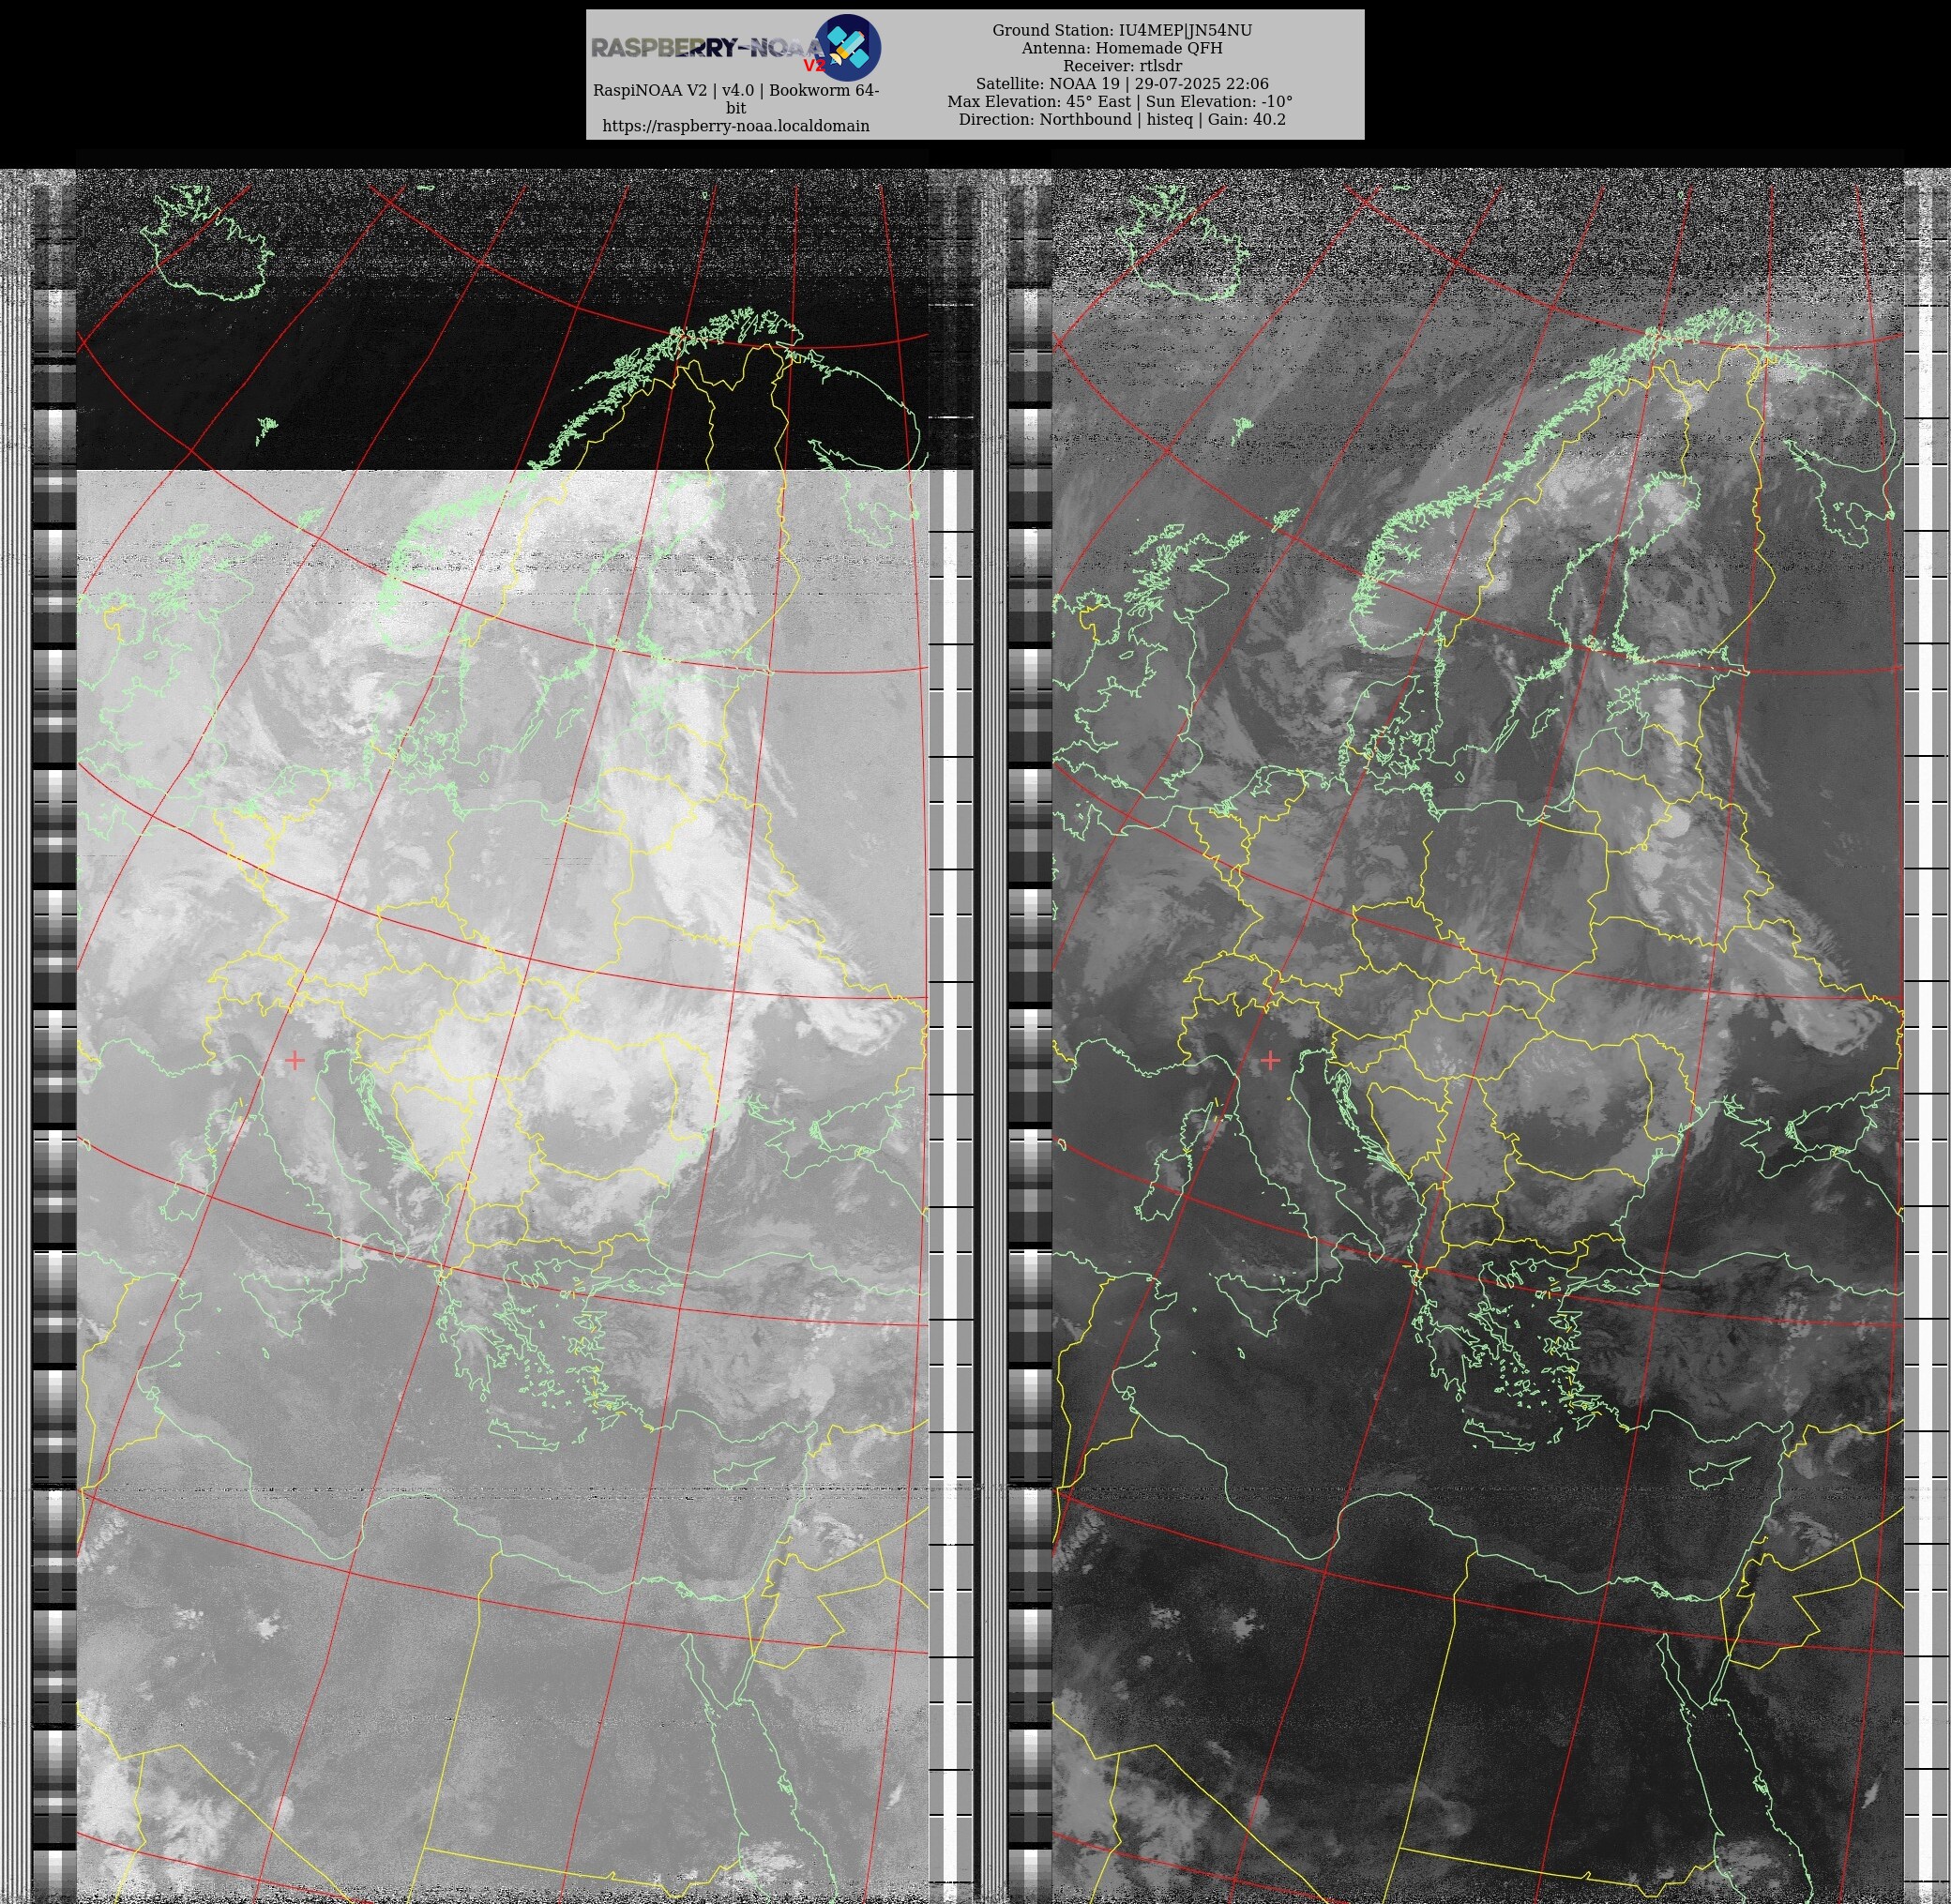1951x1904 pixels.
Task: Click the 'Antenna: Homemade QFH' line
Action: click(x=1122, y=48)
